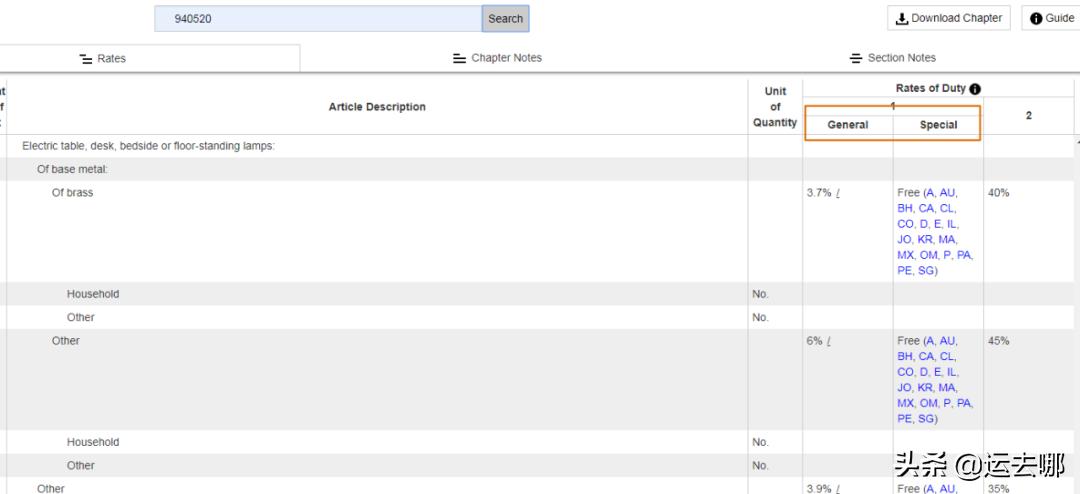Open footnote link beside the 6% rate
Image resolution: width=1080 pixels, height=494 pixels.
tap(830, 341)
